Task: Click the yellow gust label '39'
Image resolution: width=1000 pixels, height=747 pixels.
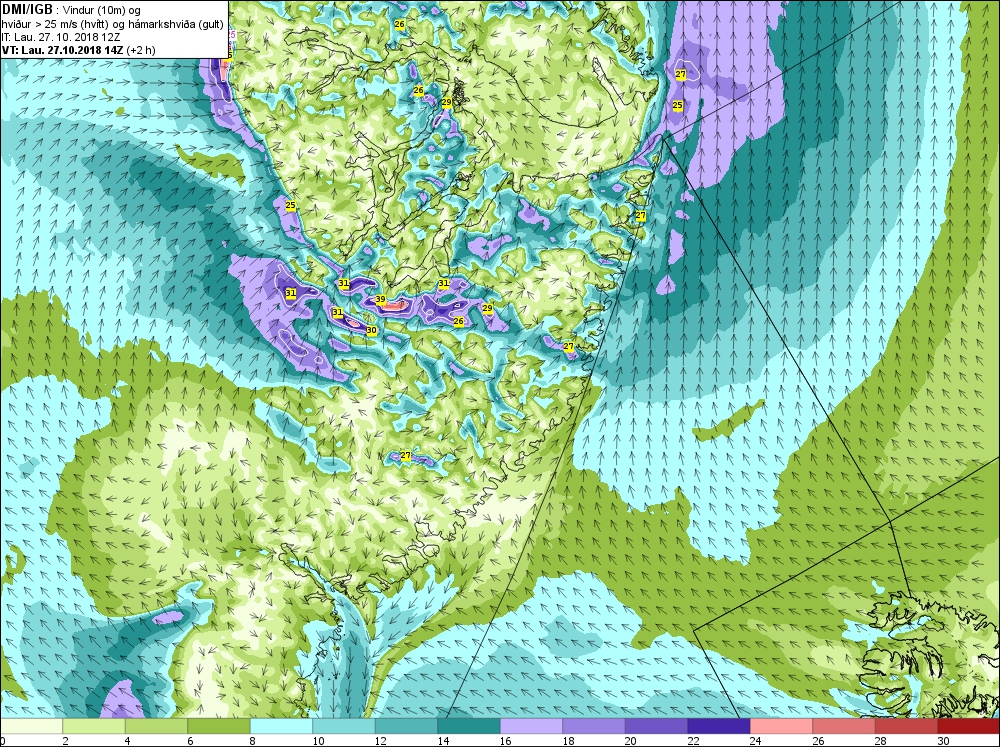Action: point(380,299)
